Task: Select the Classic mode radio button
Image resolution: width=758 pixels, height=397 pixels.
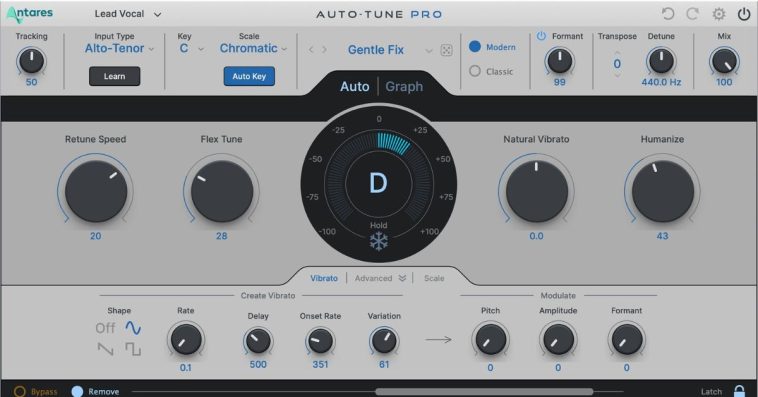Action: pos(475,71)
